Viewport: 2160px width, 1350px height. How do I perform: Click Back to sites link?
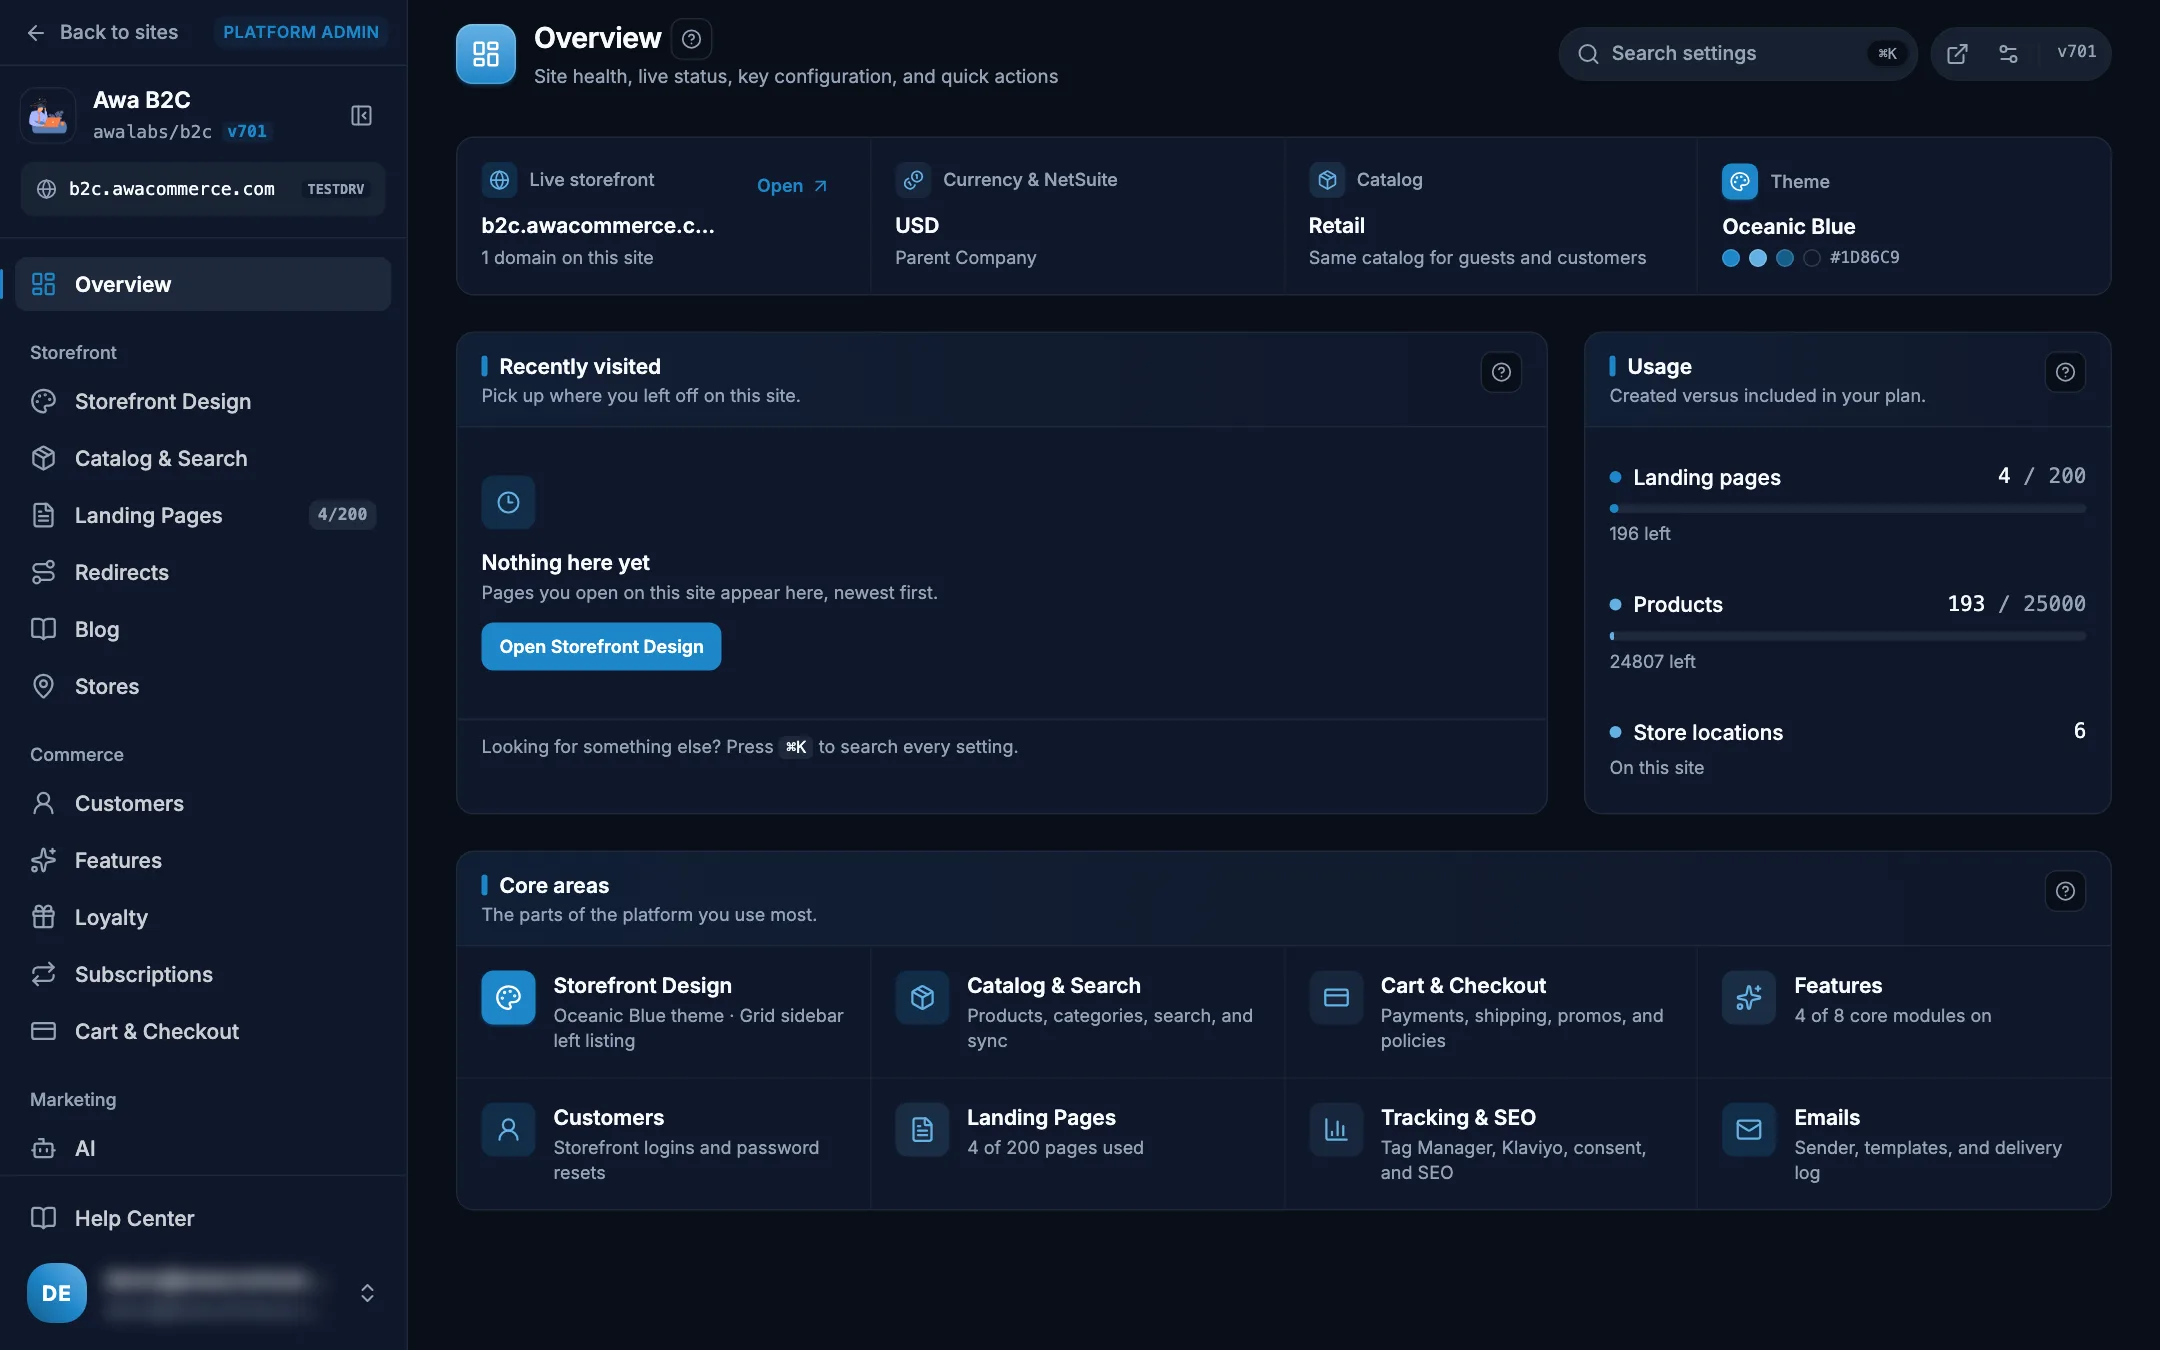coord(103,32)
